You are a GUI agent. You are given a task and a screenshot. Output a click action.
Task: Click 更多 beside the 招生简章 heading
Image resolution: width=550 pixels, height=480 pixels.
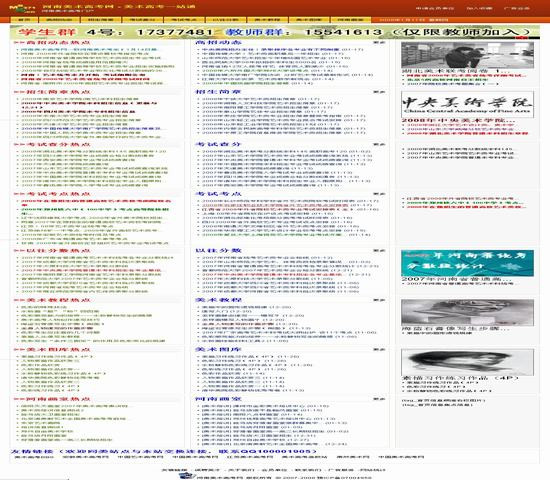379,92
